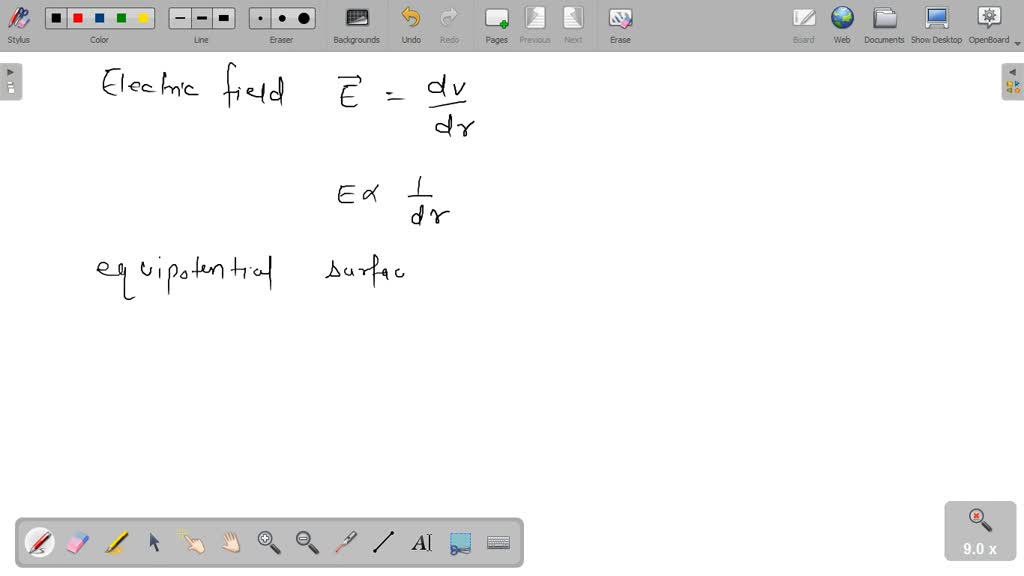Screen dimensions: 1024x576
Task: Select the Eraser tool
Action: click(x=78, y=542)
